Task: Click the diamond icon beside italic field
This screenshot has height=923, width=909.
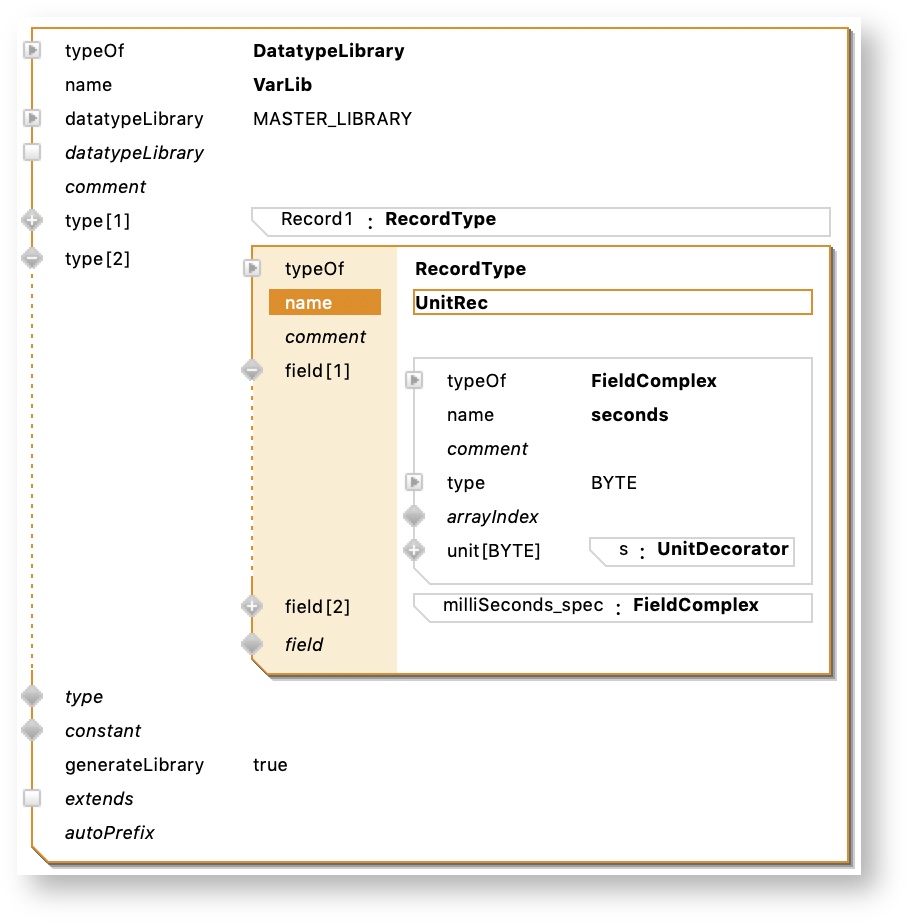Action: tap(252, 645)
